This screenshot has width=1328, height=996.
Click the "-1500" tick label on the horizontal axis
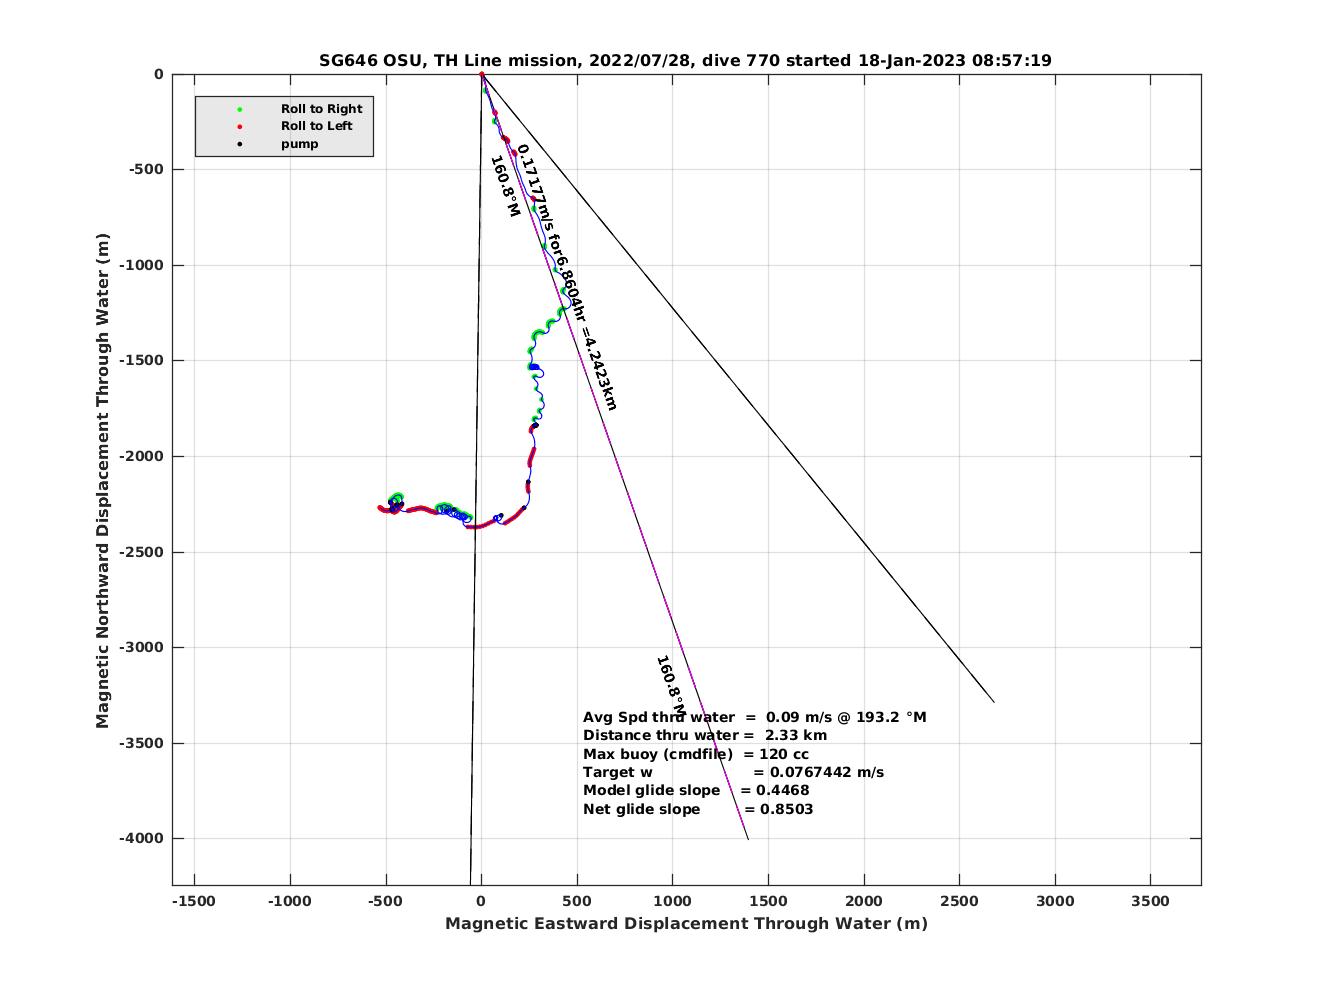194,901
